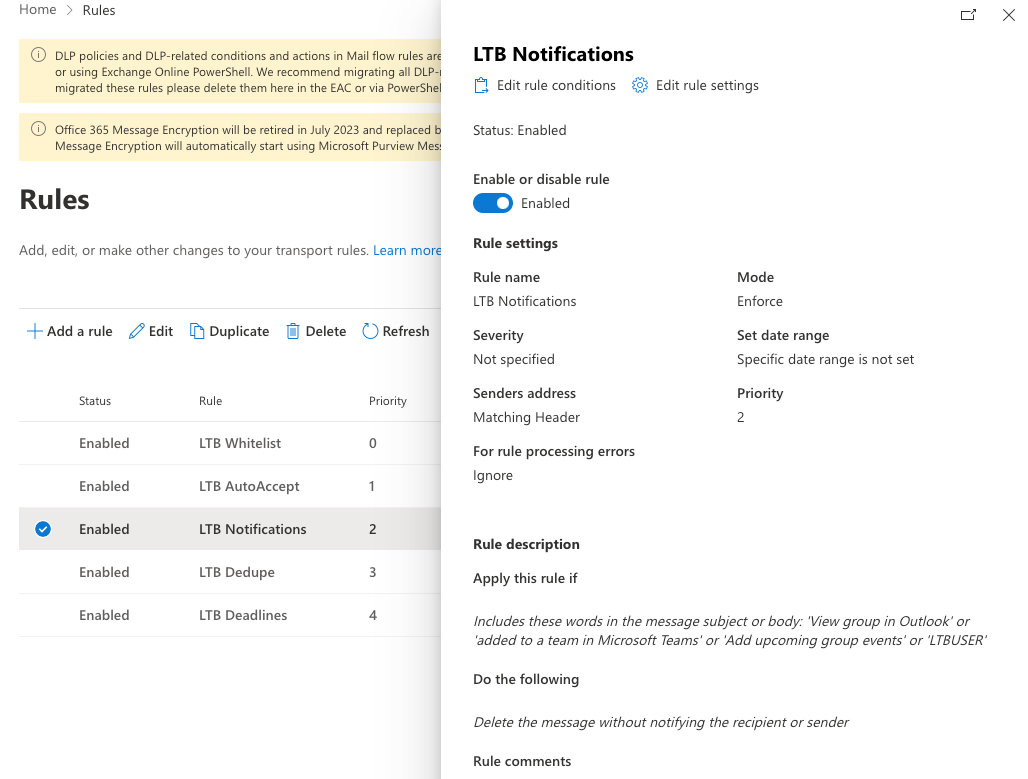This screenshot has width=1028, height=779.
Task: Click the pencil Edit icon in toolbar
Action: point(136,331)
